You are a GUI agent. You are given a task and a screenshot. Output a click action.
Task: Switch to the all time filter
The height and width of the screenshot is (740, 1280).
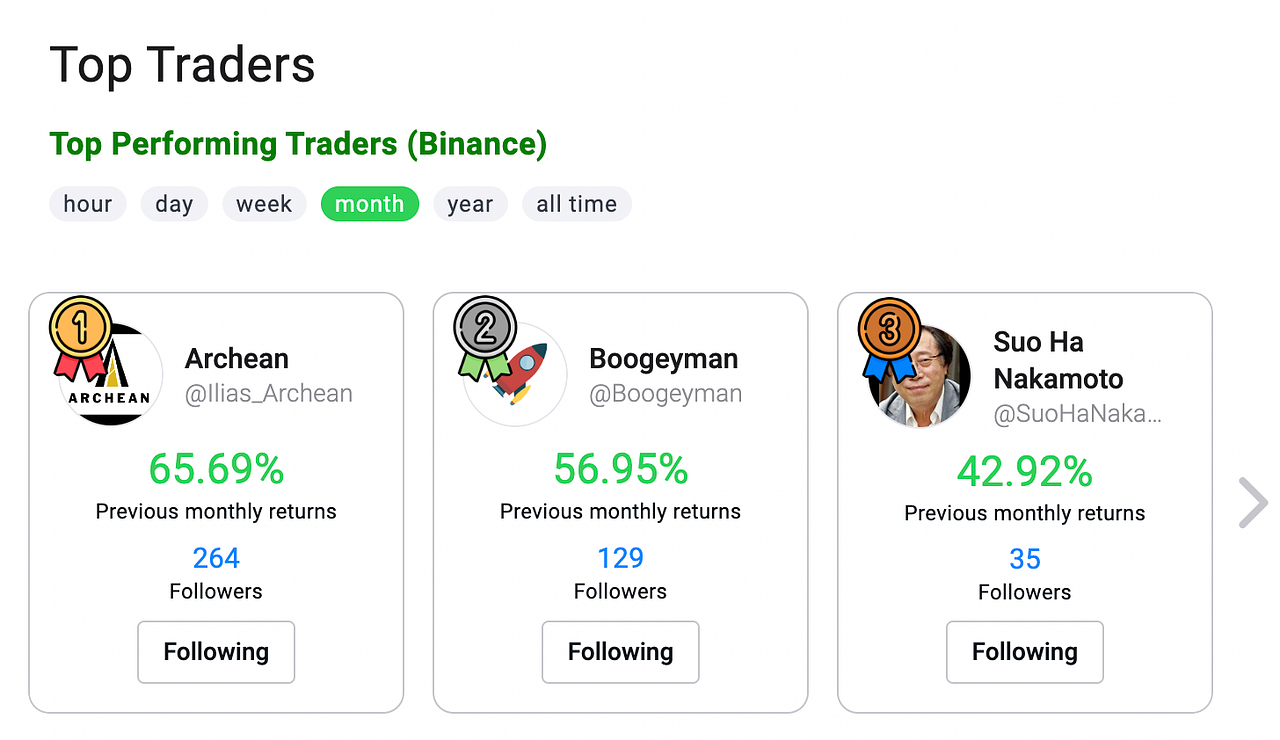tap(577, 204)
